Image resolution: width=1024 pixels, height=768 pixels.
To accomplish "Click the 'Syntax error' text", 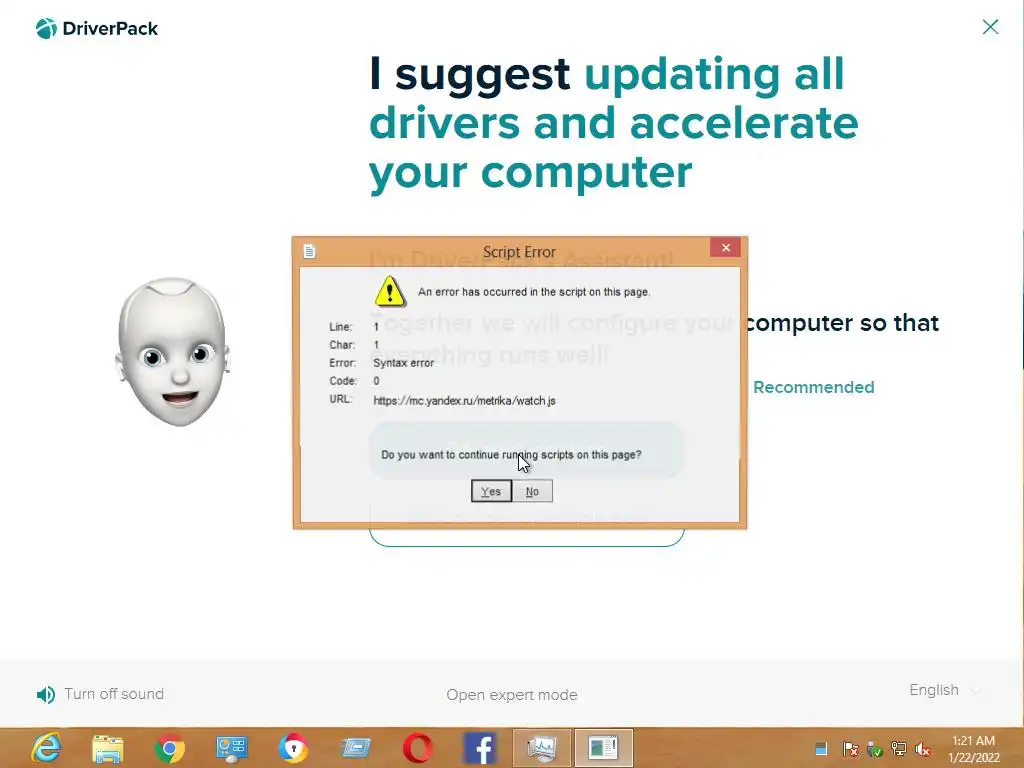I will 404,362.
